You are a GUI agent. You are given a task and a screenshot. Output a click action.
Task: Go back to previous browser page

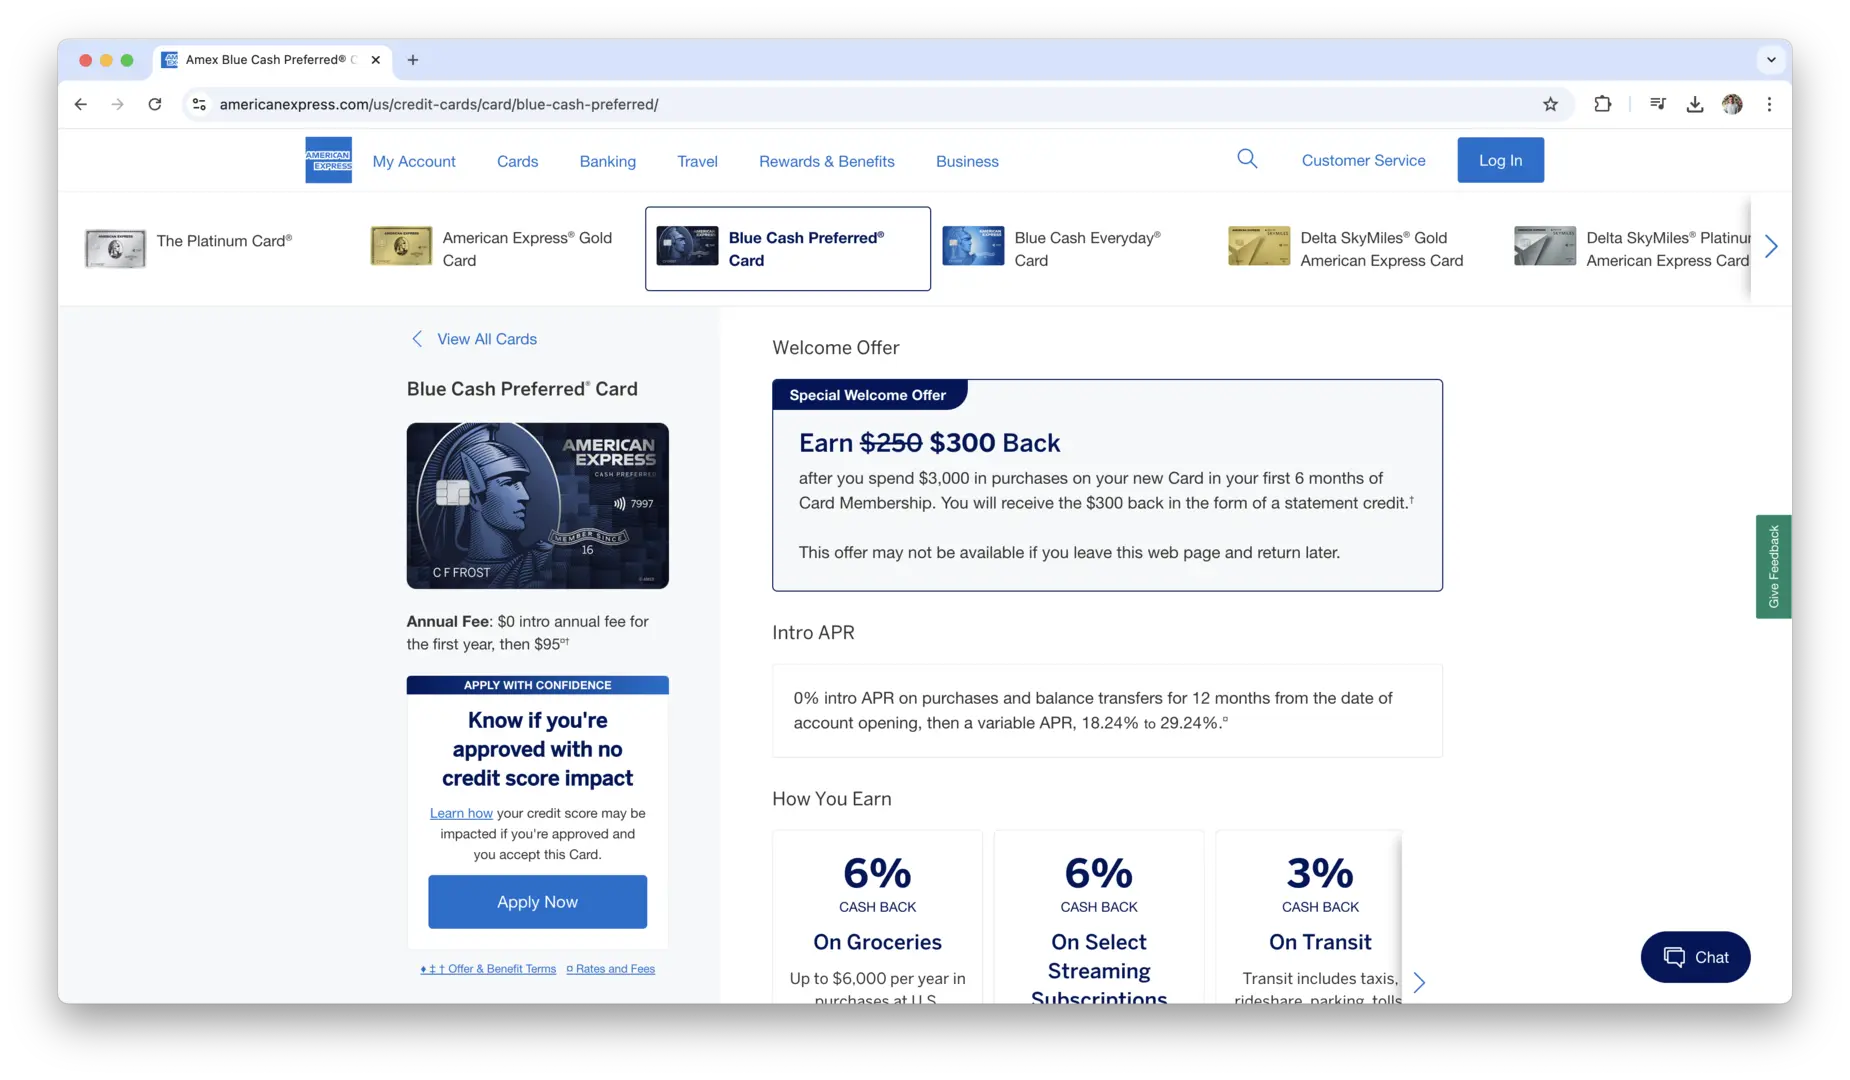click(x=81, y=104)
